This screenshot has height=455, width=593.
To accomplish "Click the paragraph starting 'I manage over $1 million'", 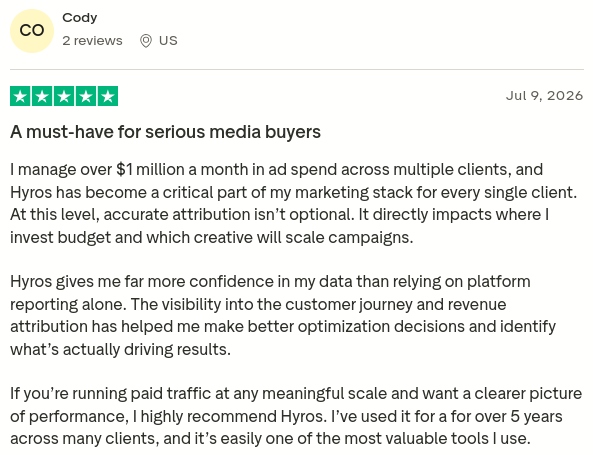I will 294,203.
